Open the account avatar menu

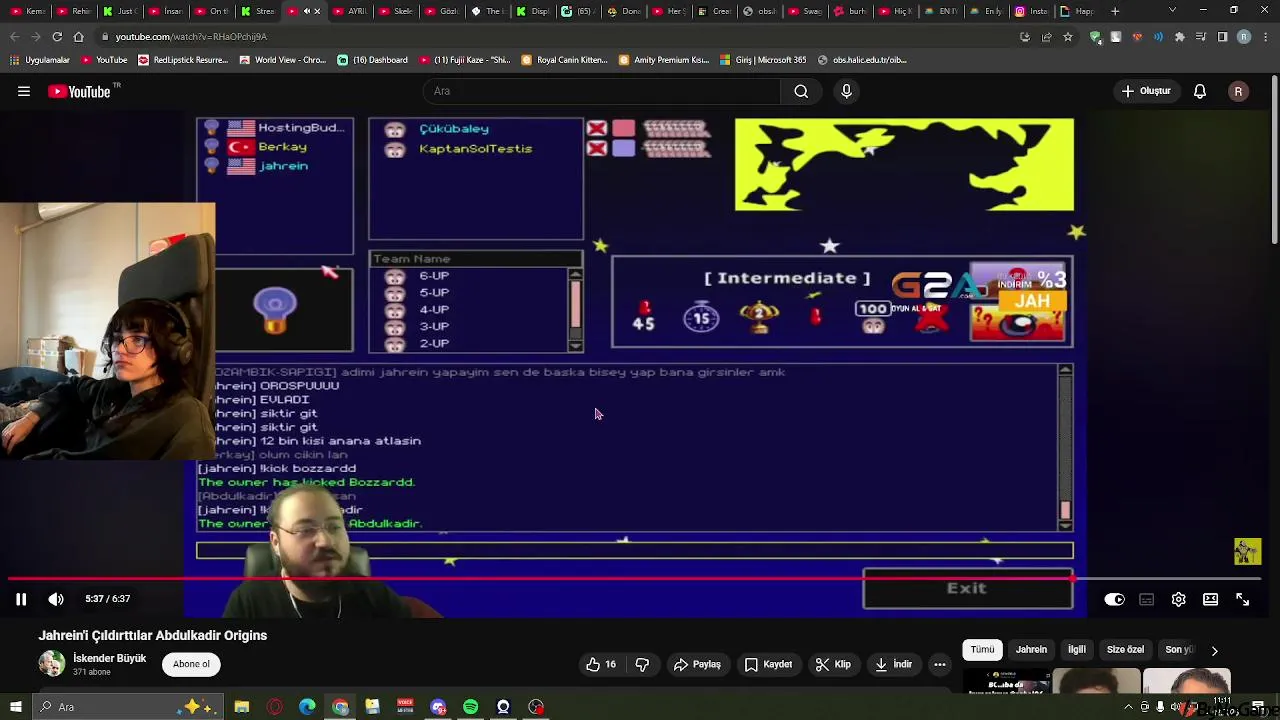point(1238,91)
